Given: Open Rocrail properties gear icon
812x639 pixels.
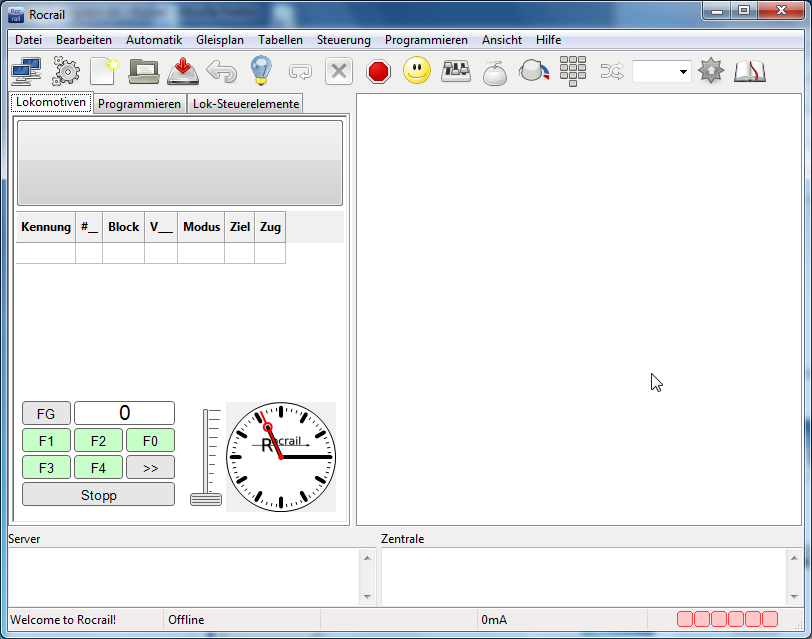Looking at the screenshot, I should click(x=66, y=72).
